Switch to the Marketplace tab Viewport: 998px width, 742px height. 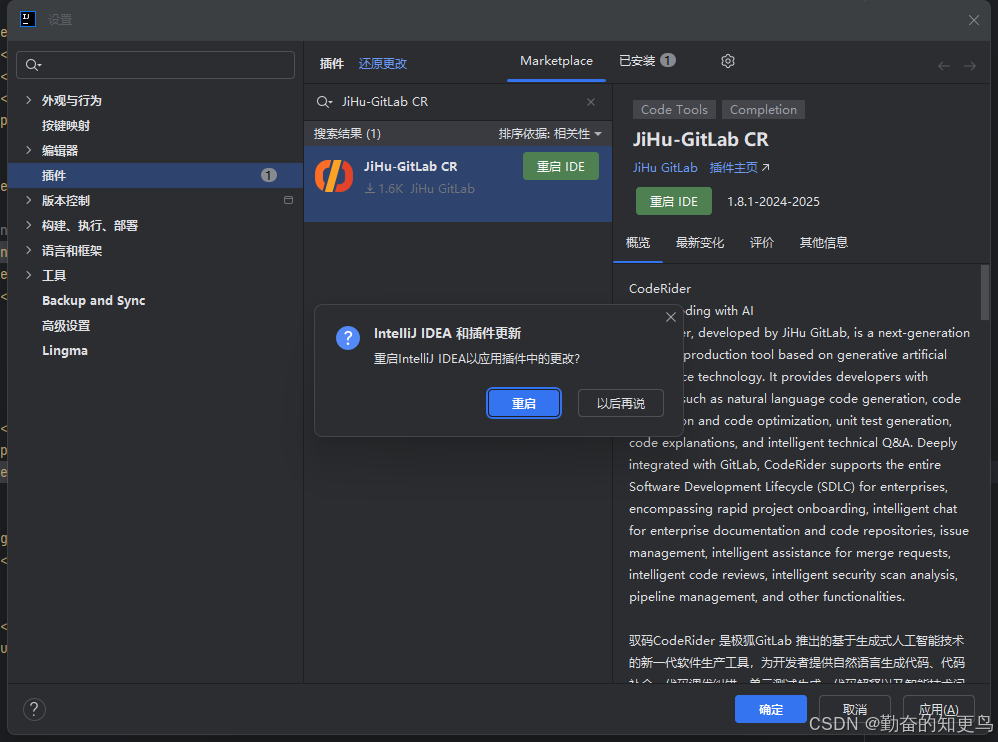(556, 61)
